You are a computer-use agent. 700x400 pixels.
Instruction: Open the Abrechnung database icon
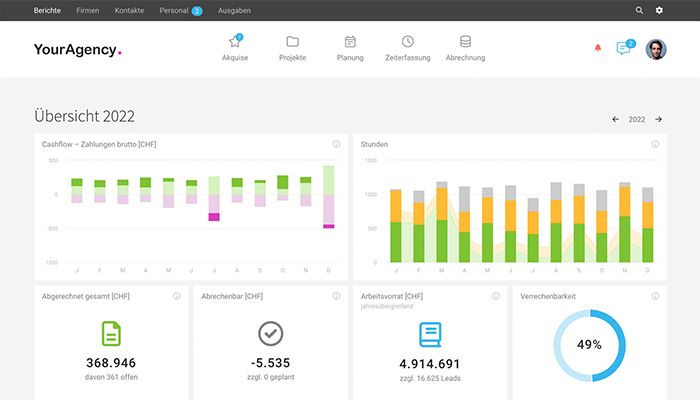465,42
